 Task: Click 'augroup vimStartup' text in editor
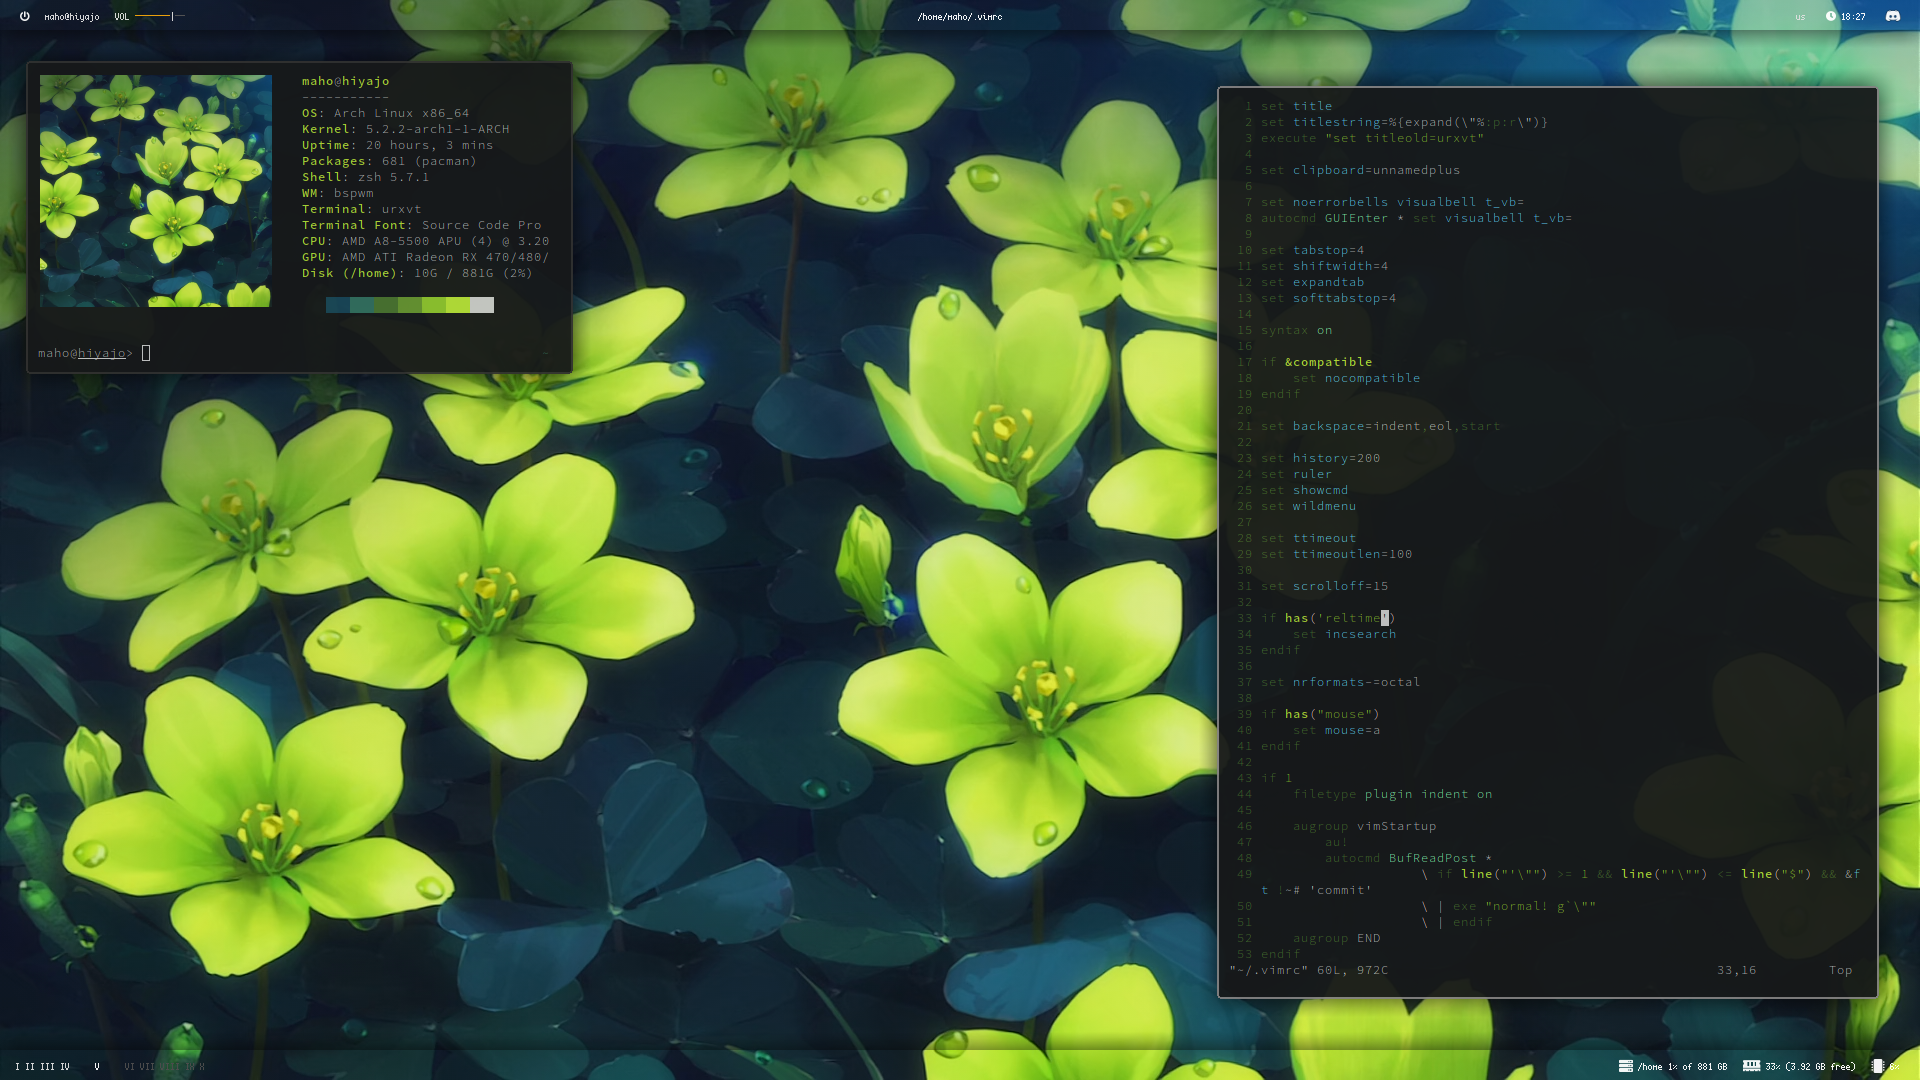1364,826
